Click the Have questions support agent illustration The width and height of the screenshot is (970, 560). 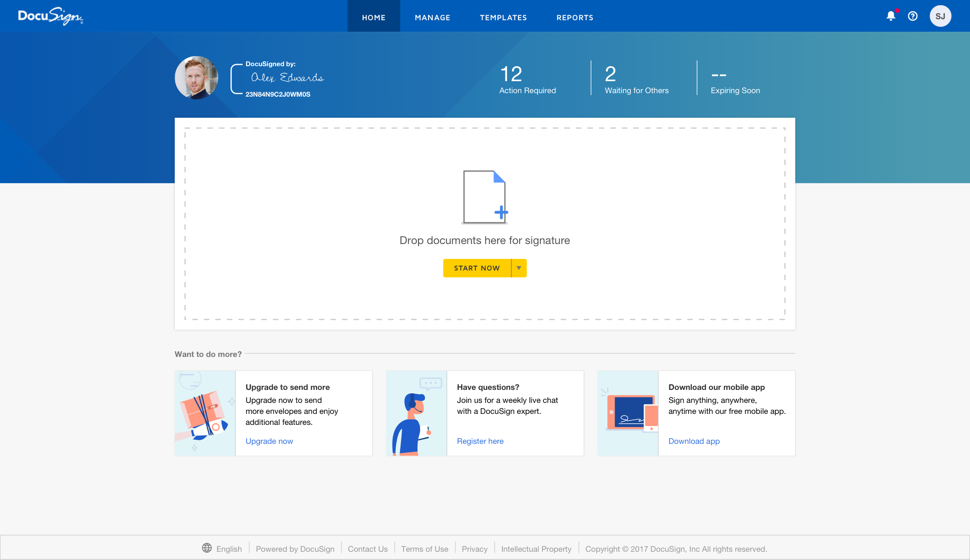pyautogui.click(x=416, y=413)
